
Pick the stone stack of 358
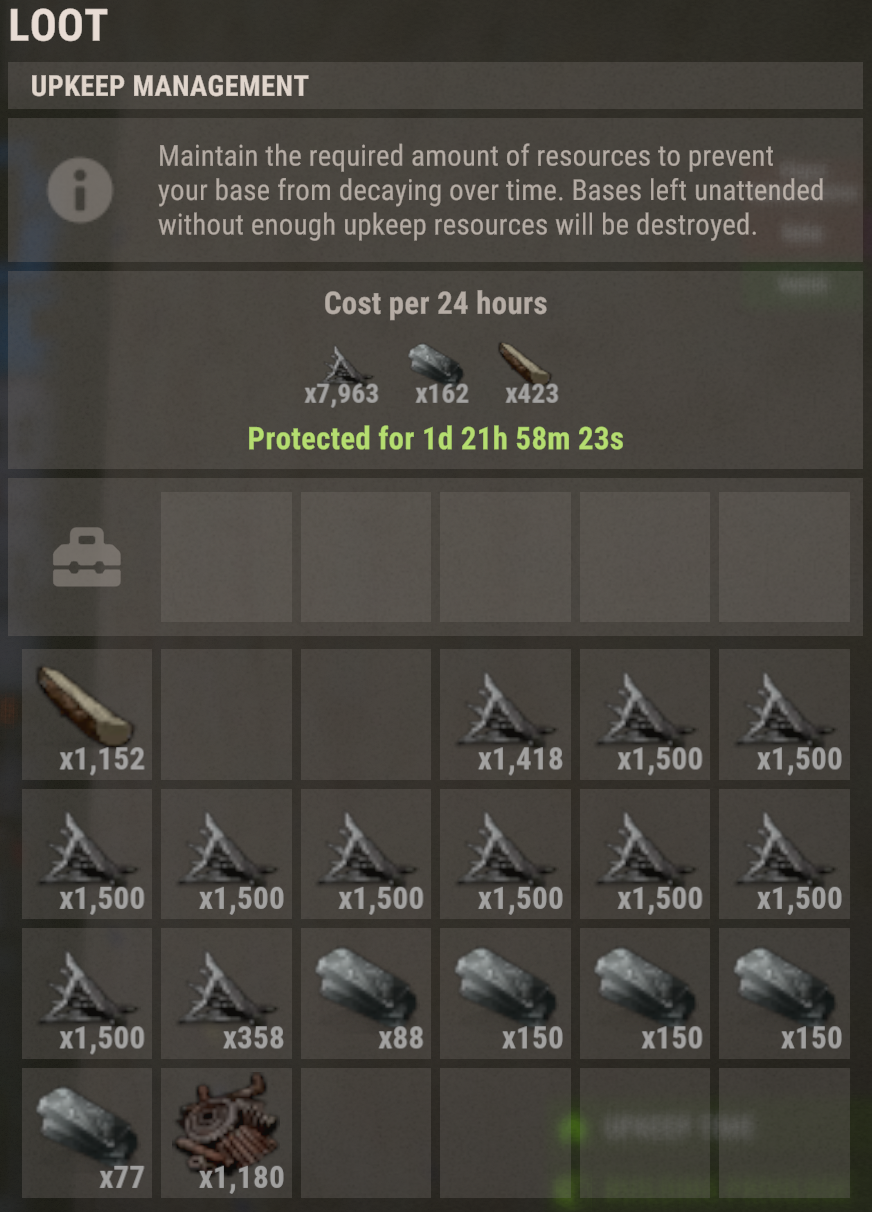[226, 993]
